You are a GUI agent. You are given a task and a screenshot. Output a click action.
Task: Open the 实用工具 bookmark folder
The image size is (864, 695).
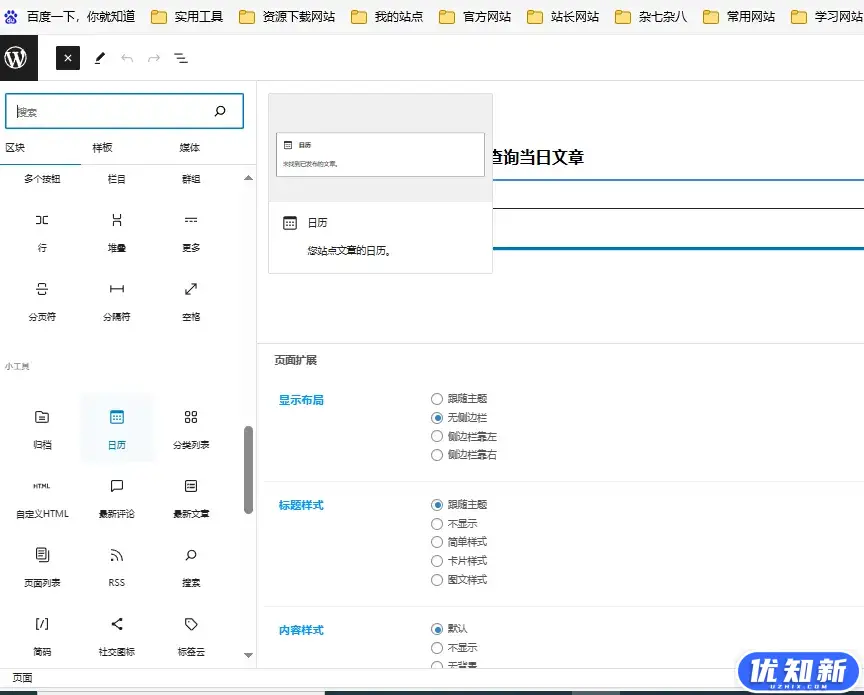(x=187, y=17)
